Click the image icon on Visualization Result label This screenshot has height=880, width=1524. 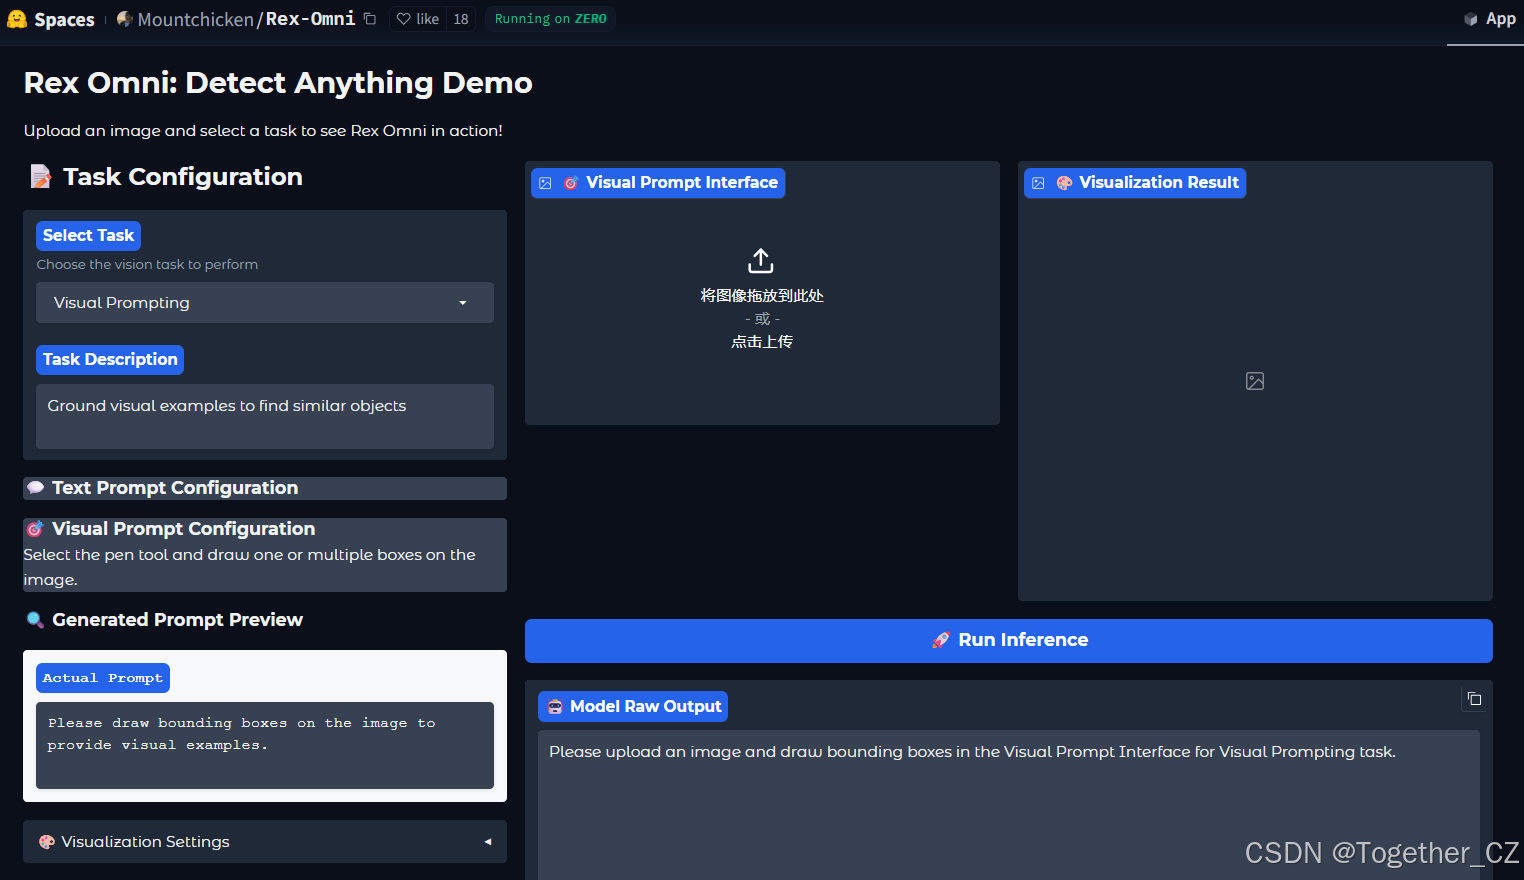point(1038,183)
